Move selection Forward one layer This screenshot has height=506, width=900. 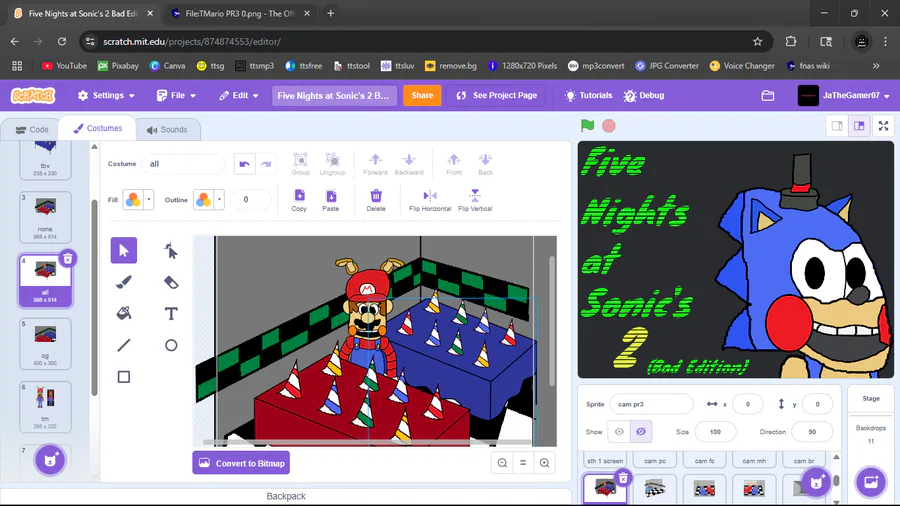pos(375,164)
